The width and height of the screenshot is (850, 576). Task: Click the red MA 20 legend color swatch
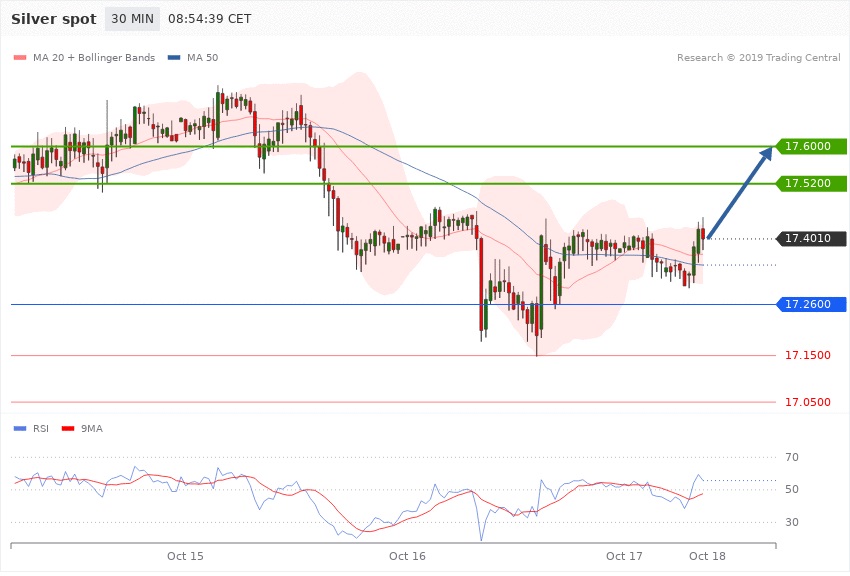(x=20, y=58)
